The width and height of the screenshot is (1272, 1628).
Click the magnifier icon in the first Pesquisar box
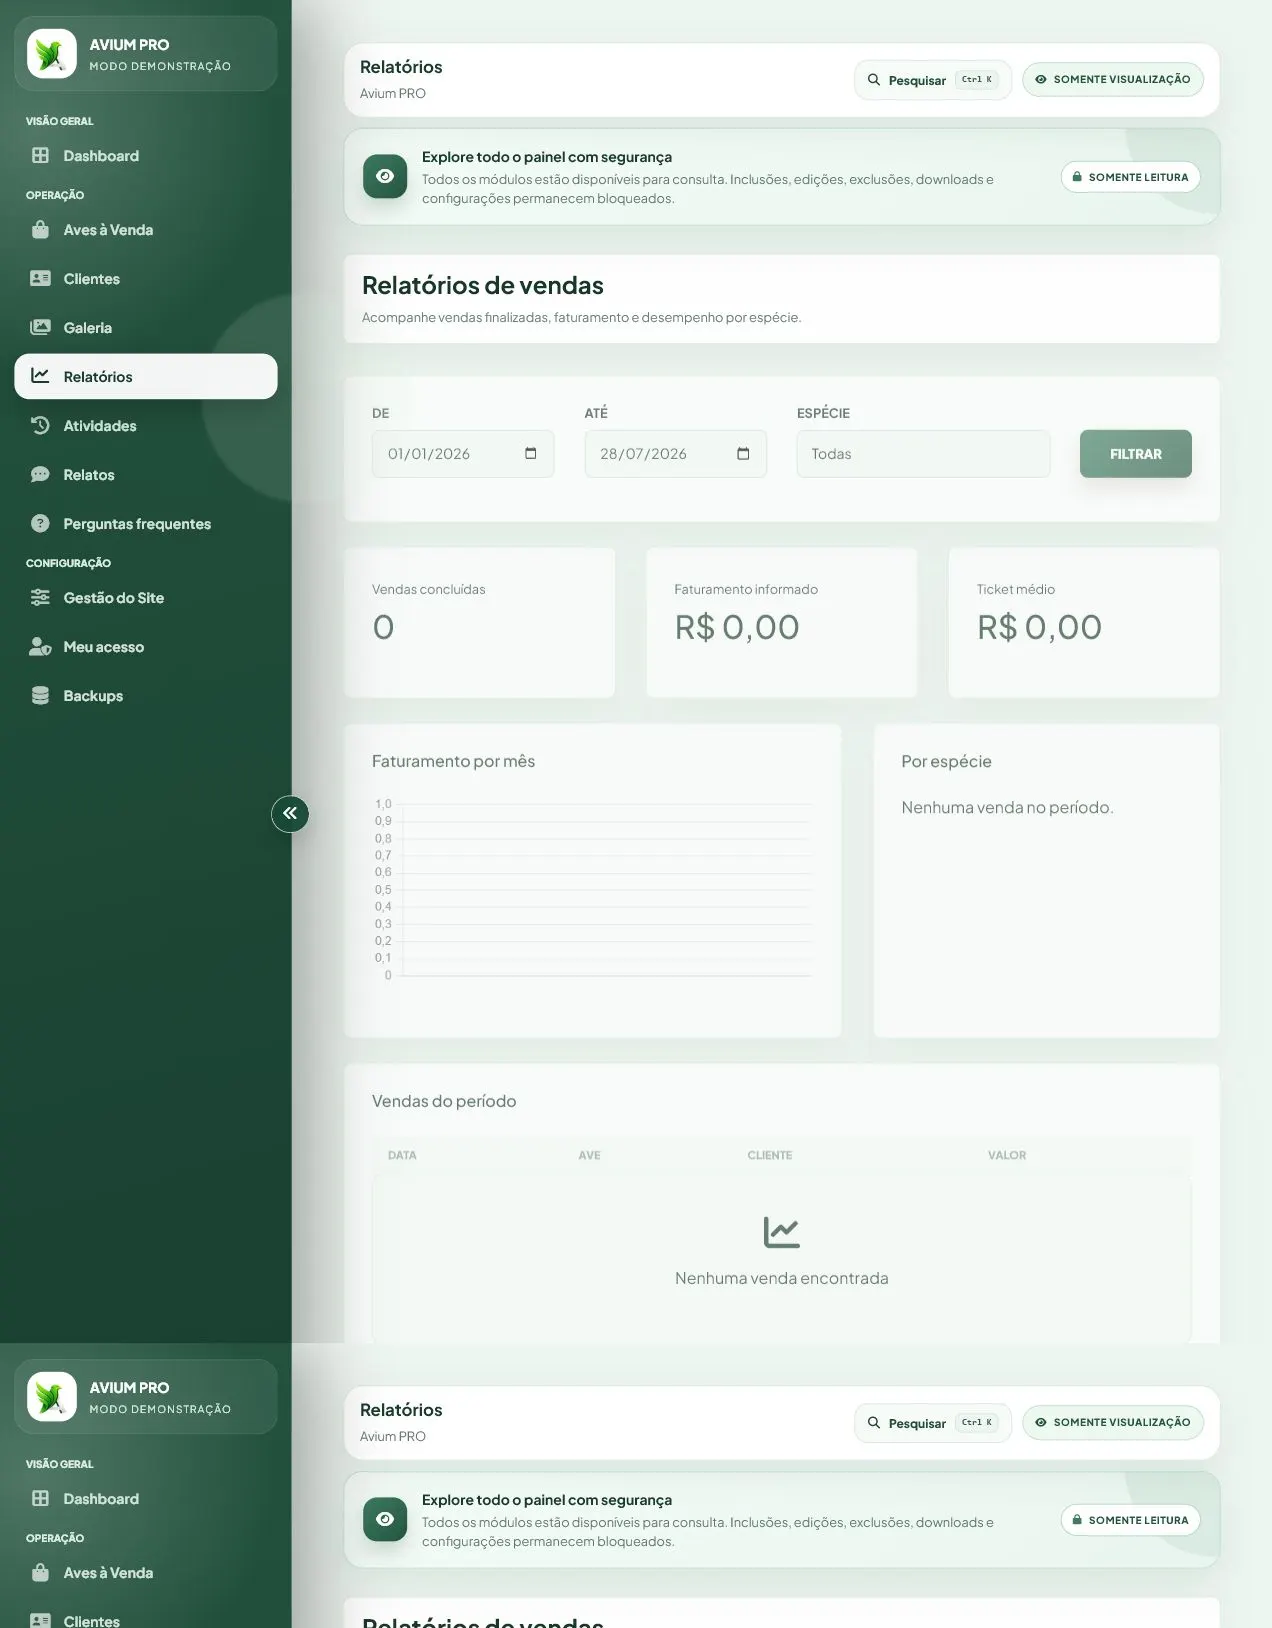click(874, 79)
